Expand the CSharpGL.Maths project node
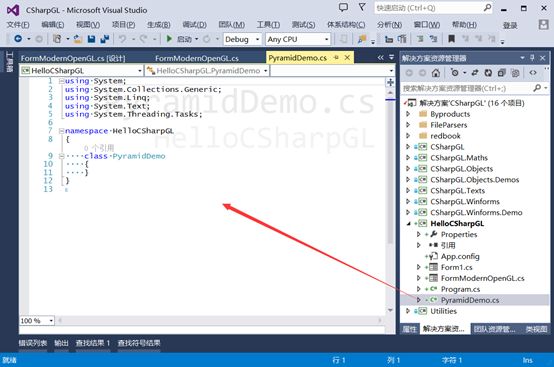Screen dimensions: 554x367 tap(408, 158)
